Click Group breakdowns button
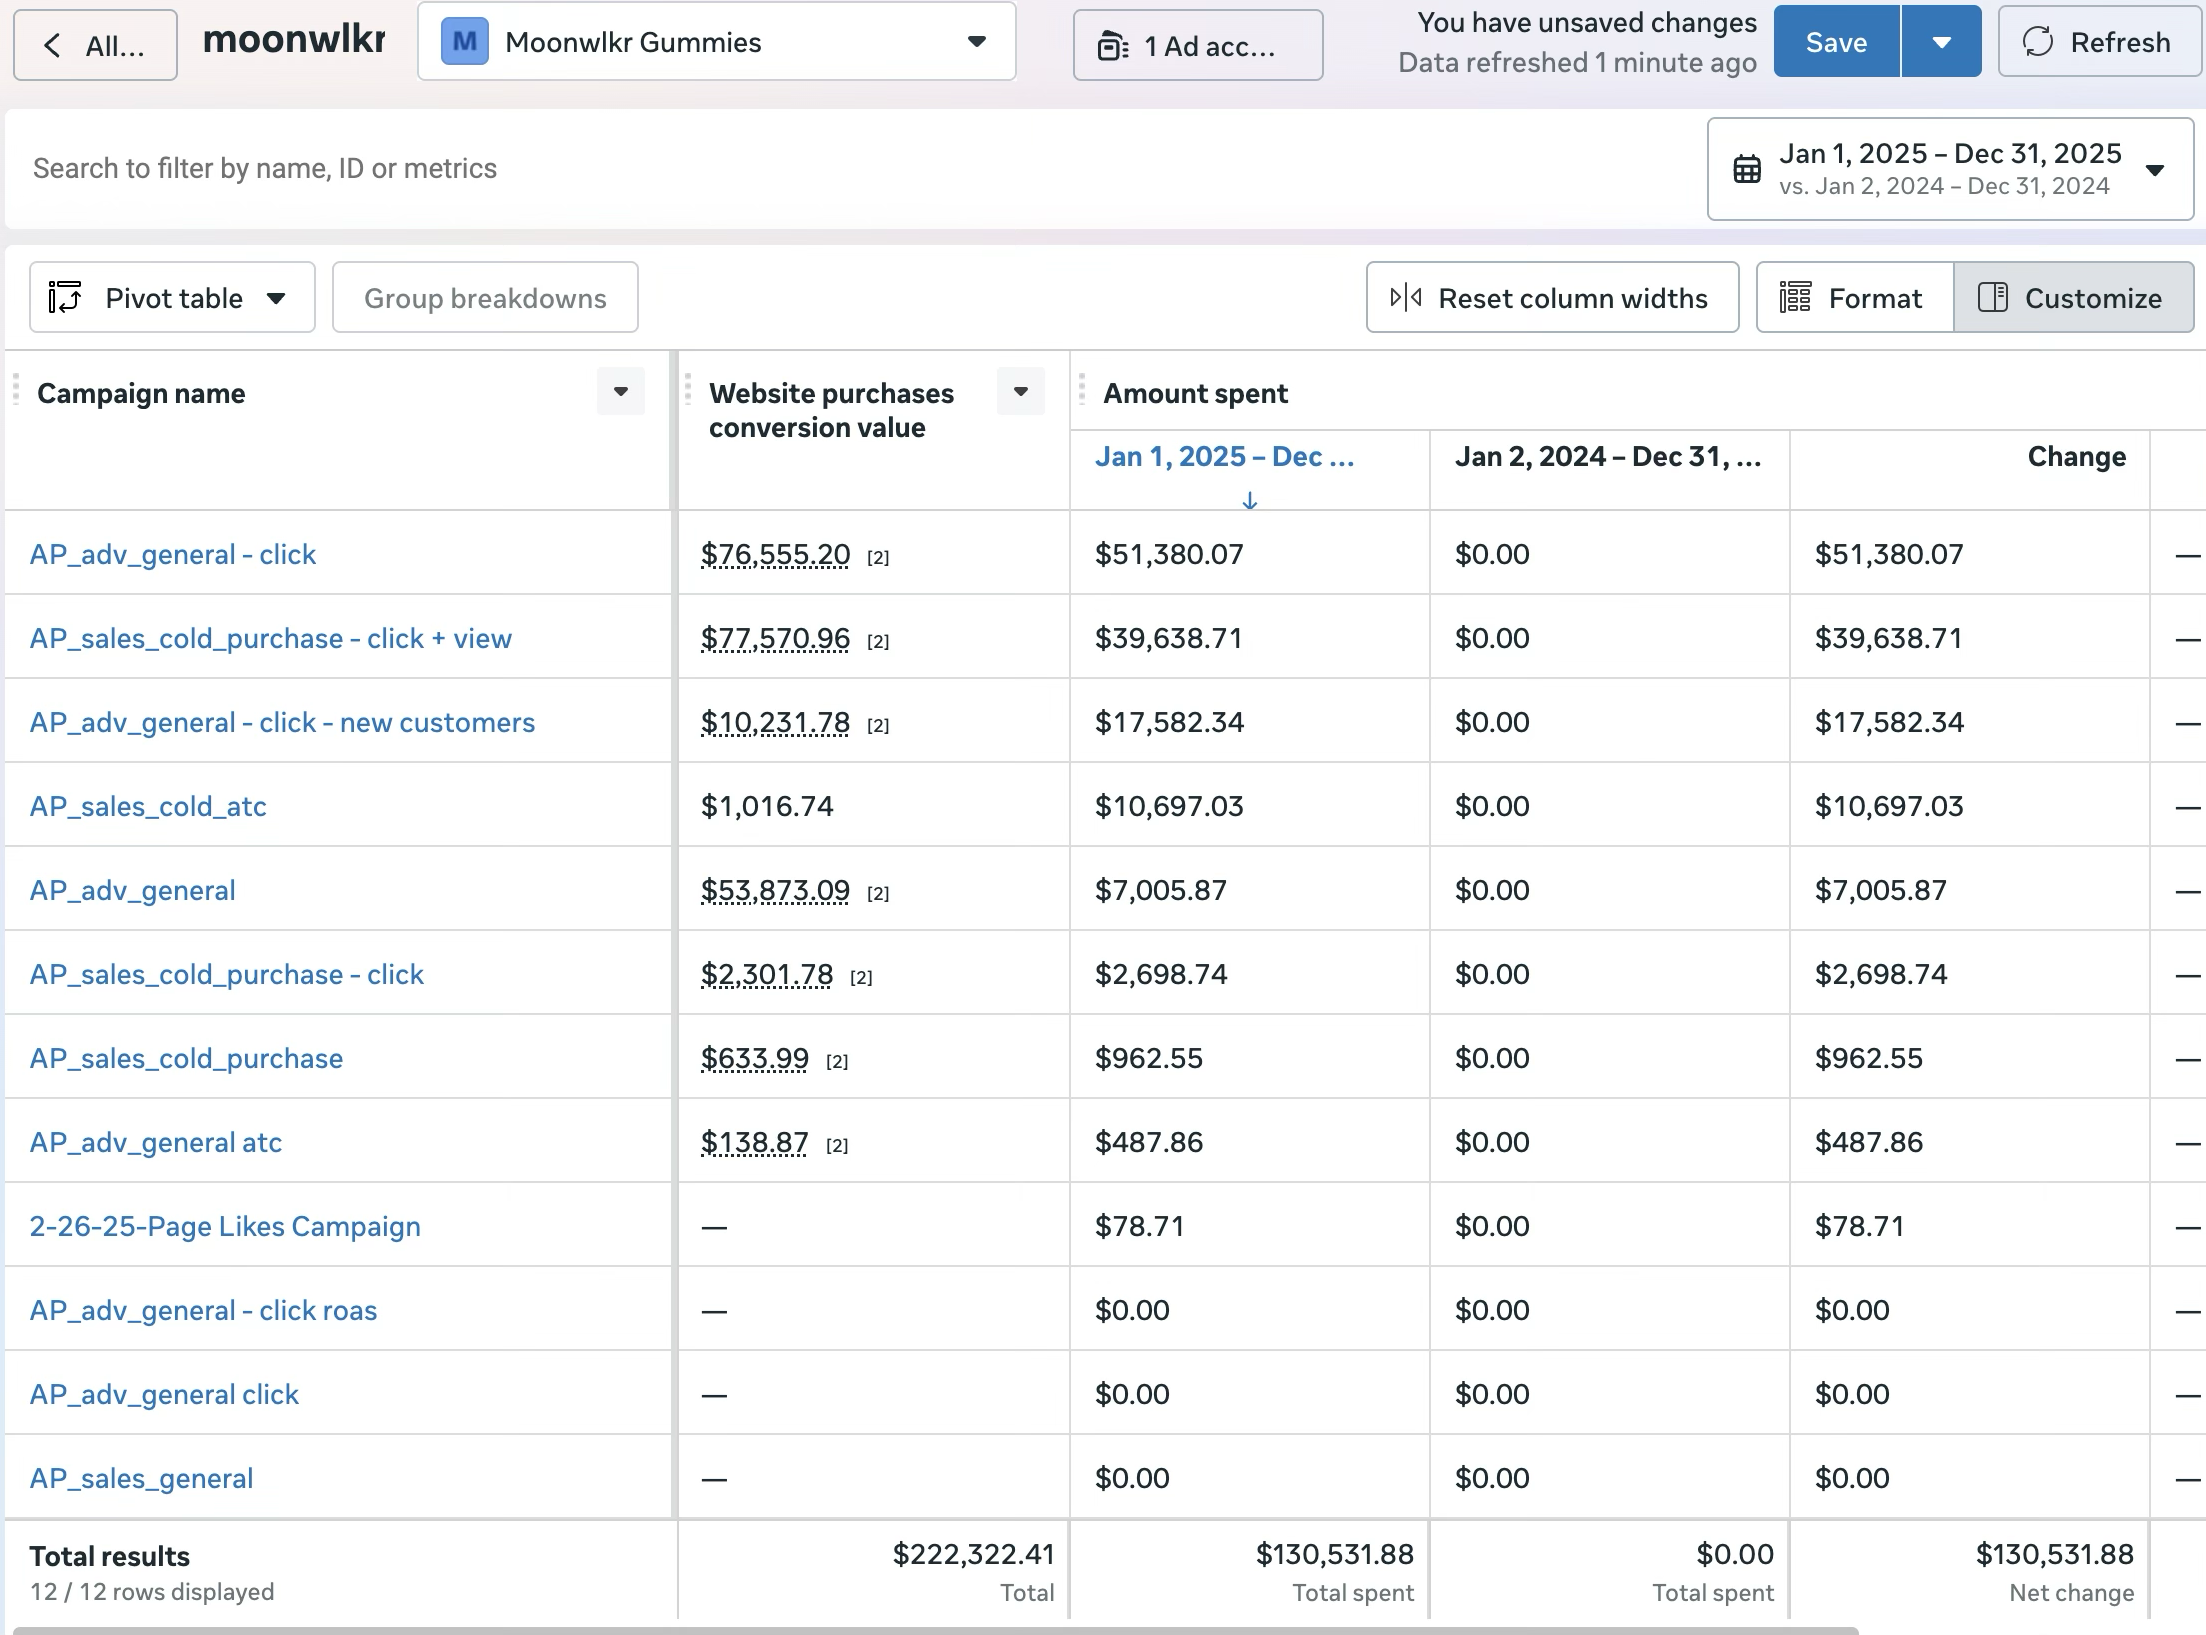Image resolution: width=2206 pixels, height=1635 pixels. [485, 298]
